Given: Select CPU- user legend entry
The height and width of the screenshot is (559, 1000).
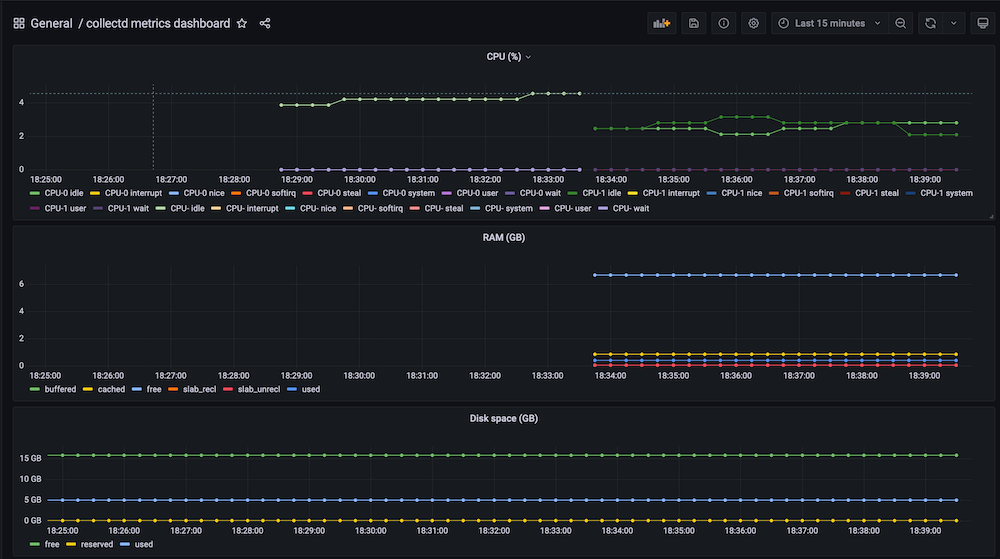Looking at the screenshot, I should (573, 208).
